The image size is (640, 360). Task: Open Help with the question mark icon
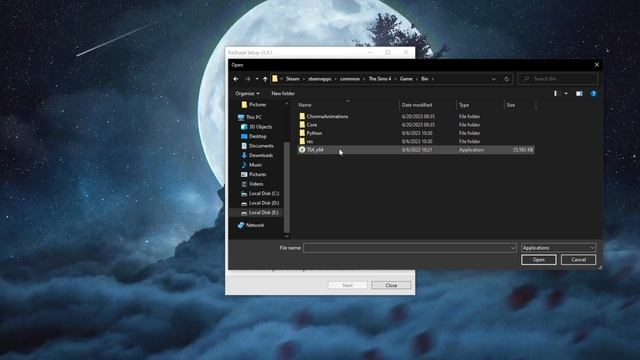tap(593, 93)
